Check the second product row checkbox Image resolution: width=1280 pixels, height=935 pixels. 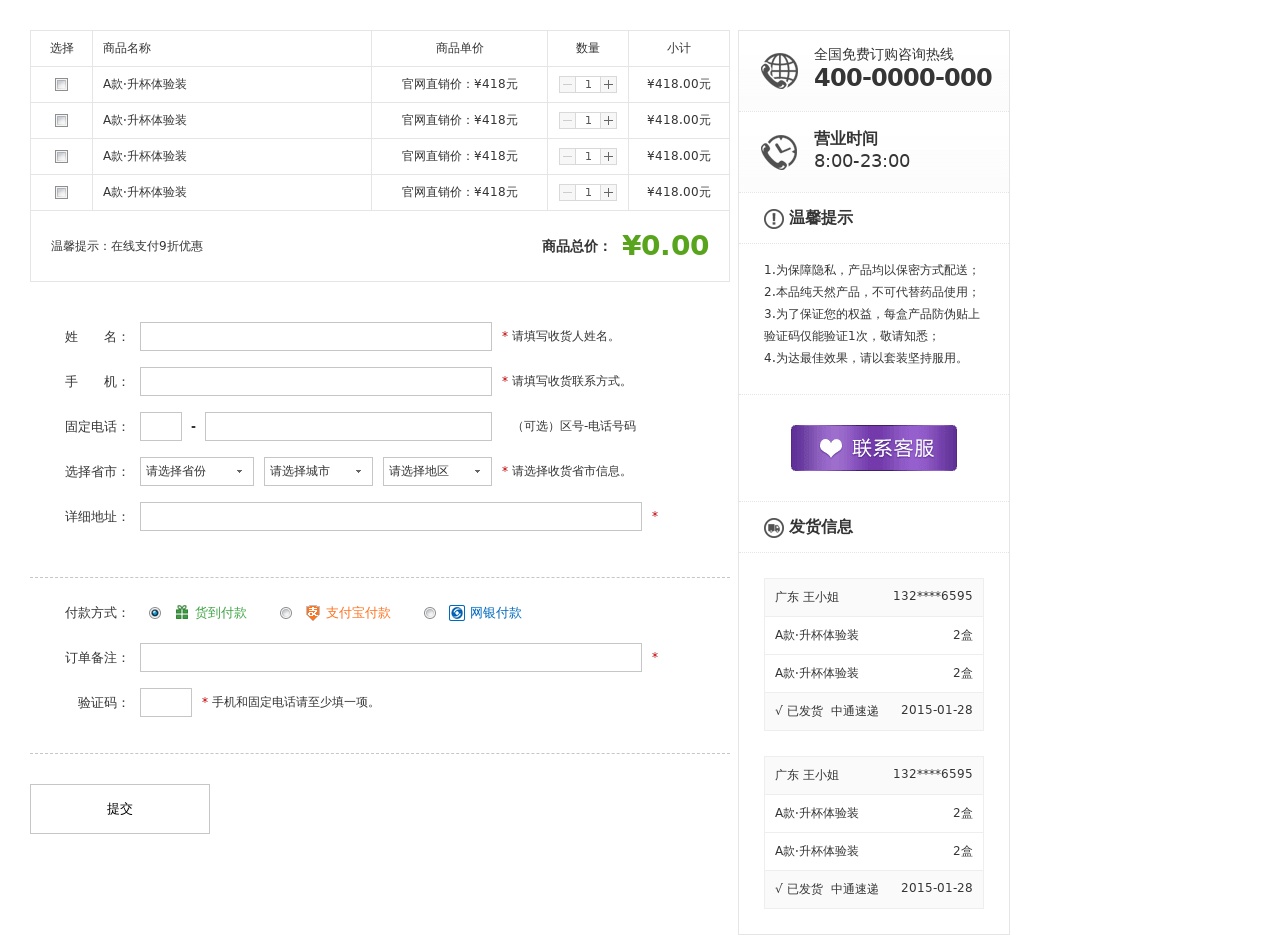click(62, 121)
